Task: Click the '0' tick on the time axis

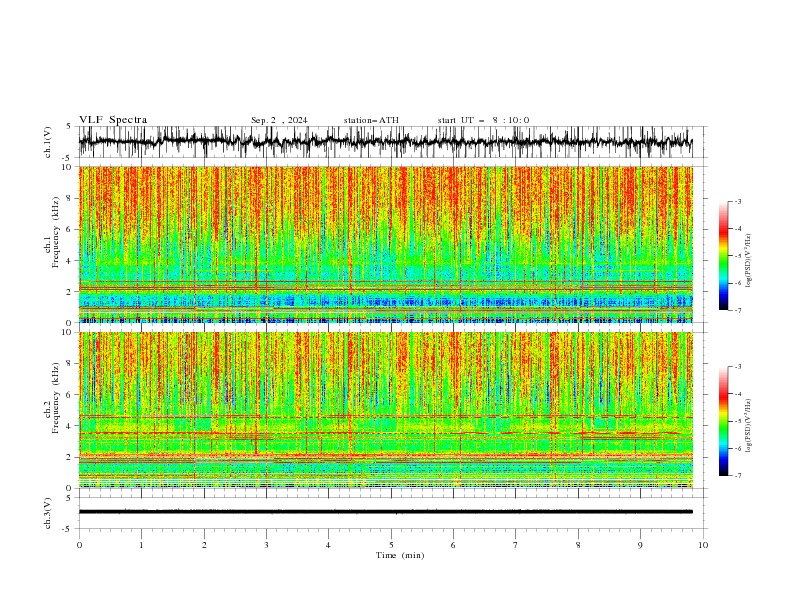Action: (79, 545)
